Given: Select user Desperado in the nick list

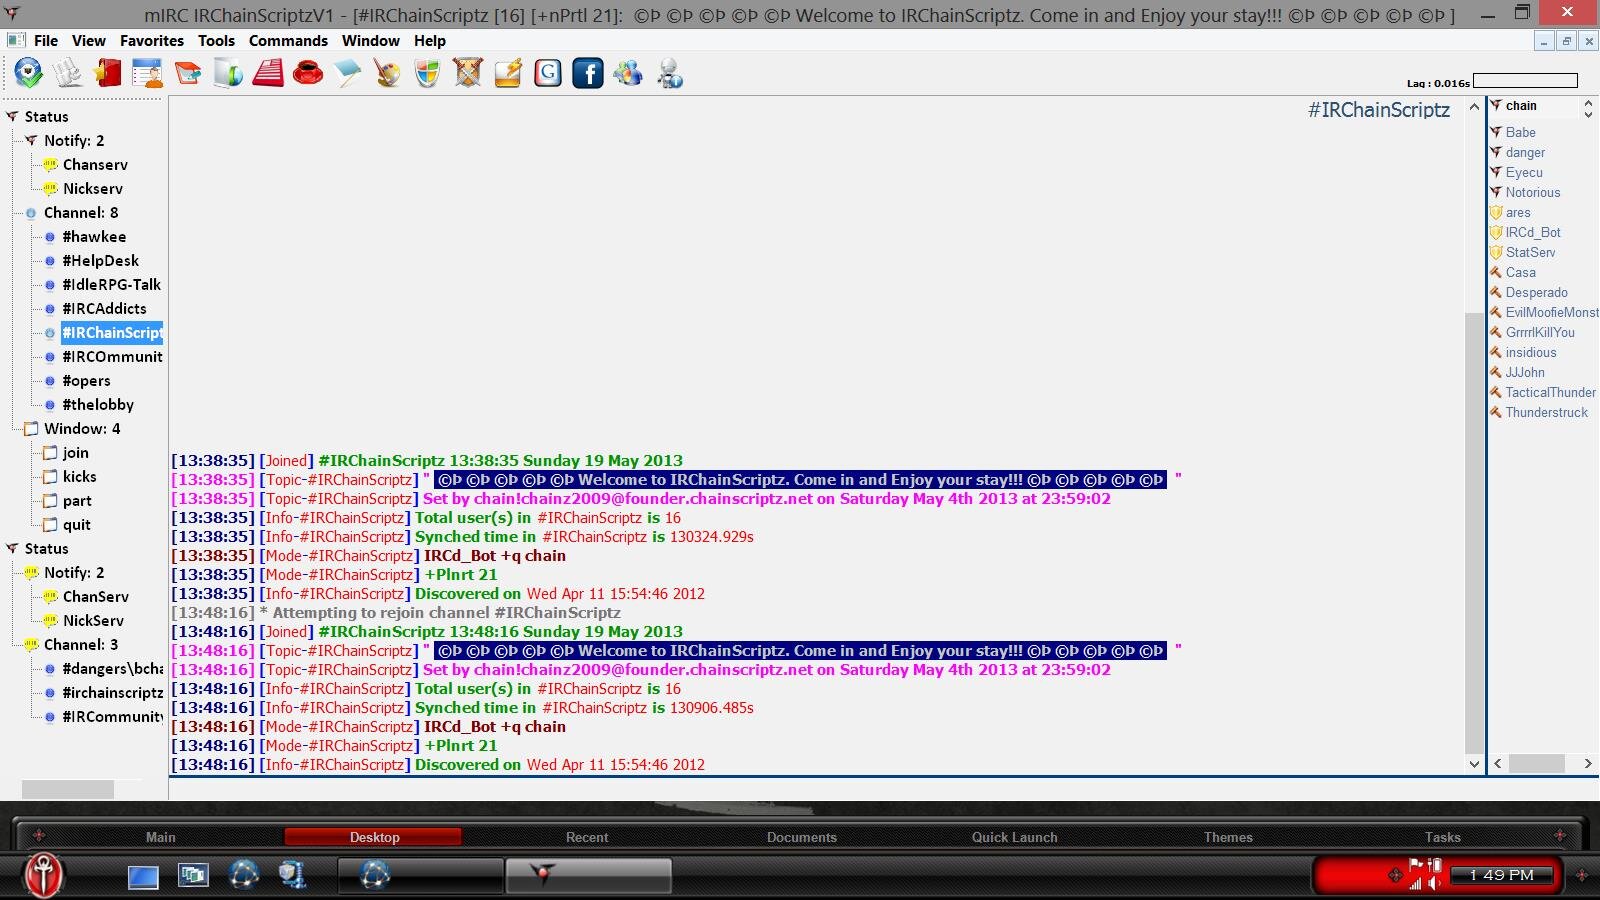Looking at the screenshot, I should pos(1536,292).
